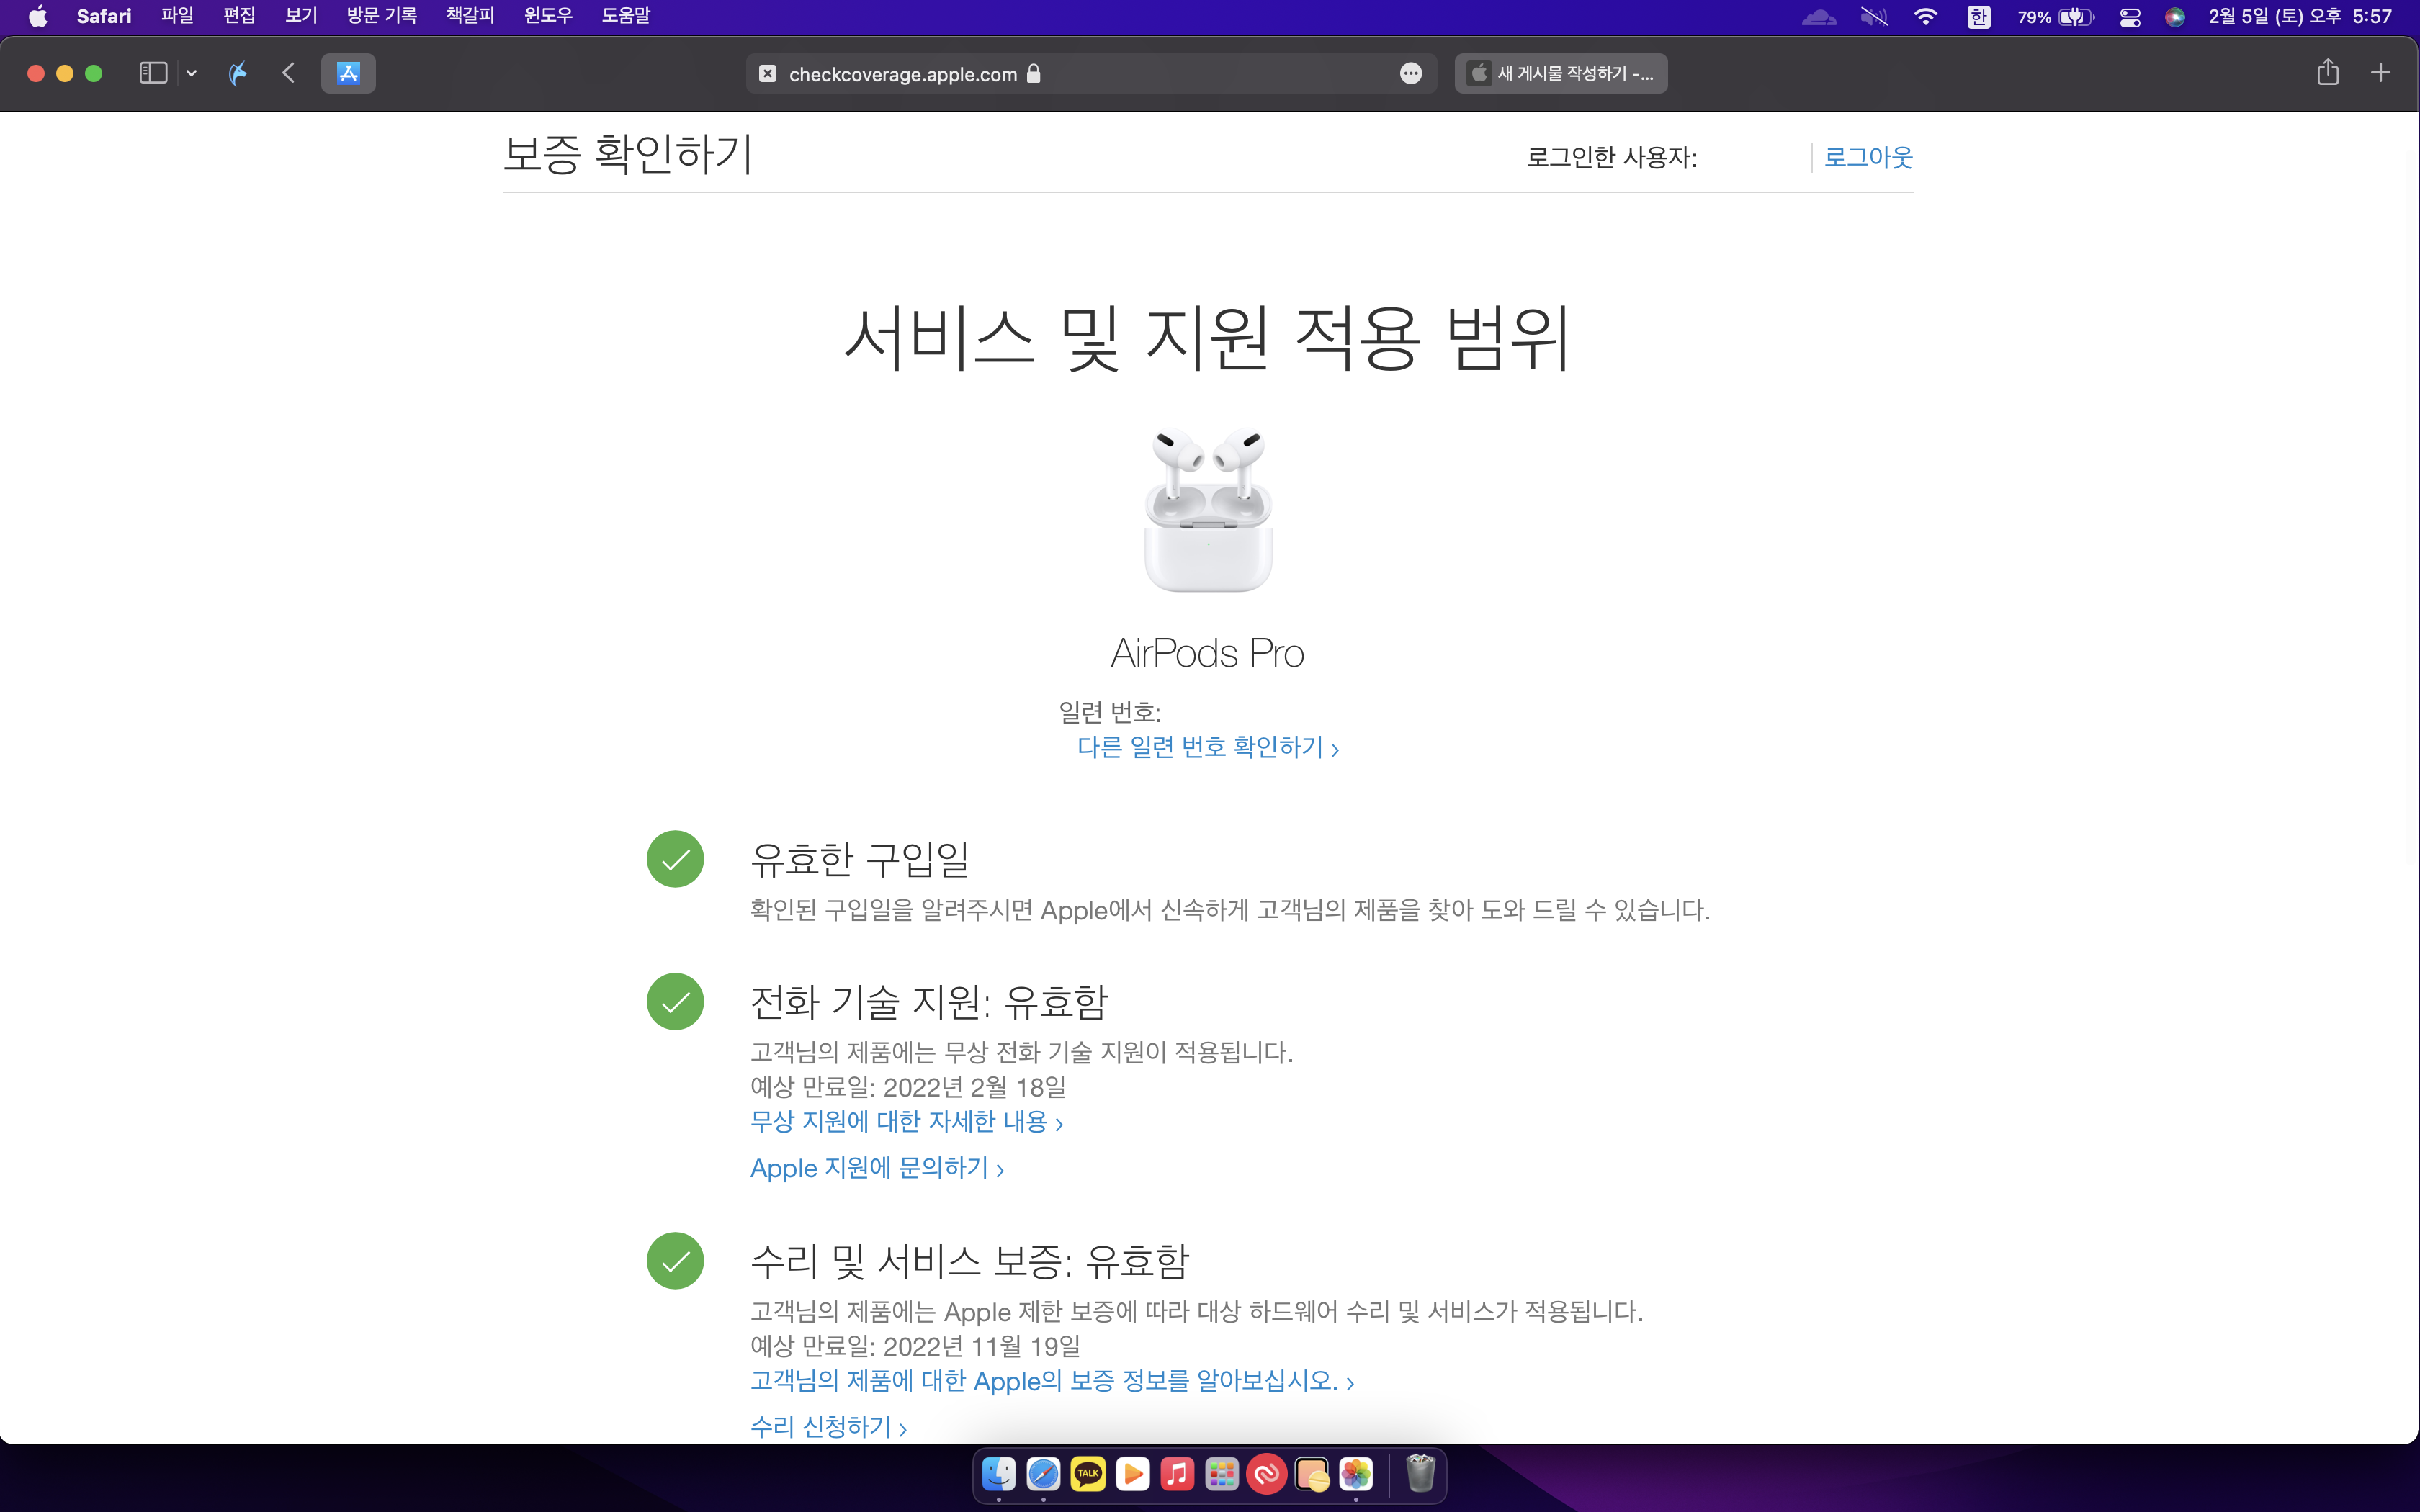This screenshot has width=2420, height=1512.
Task: Open the Safari menu
Action: [x=104, y=16]
